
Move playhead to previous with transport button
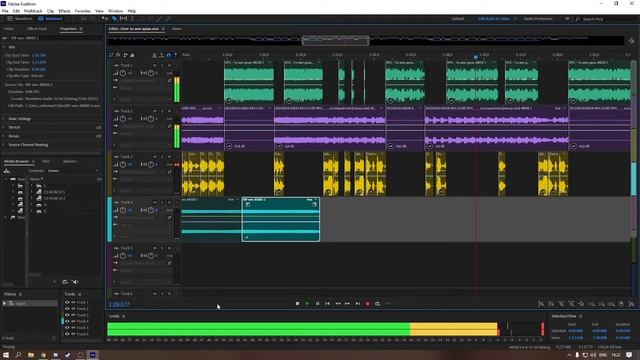pos(327,304)
